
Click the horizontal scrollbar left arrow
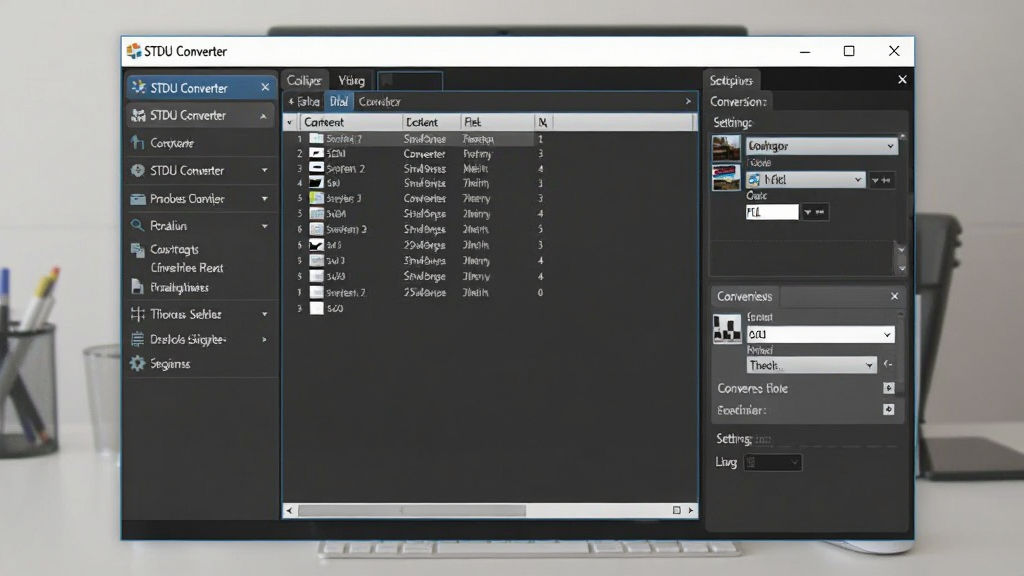[x=289, y=511]
